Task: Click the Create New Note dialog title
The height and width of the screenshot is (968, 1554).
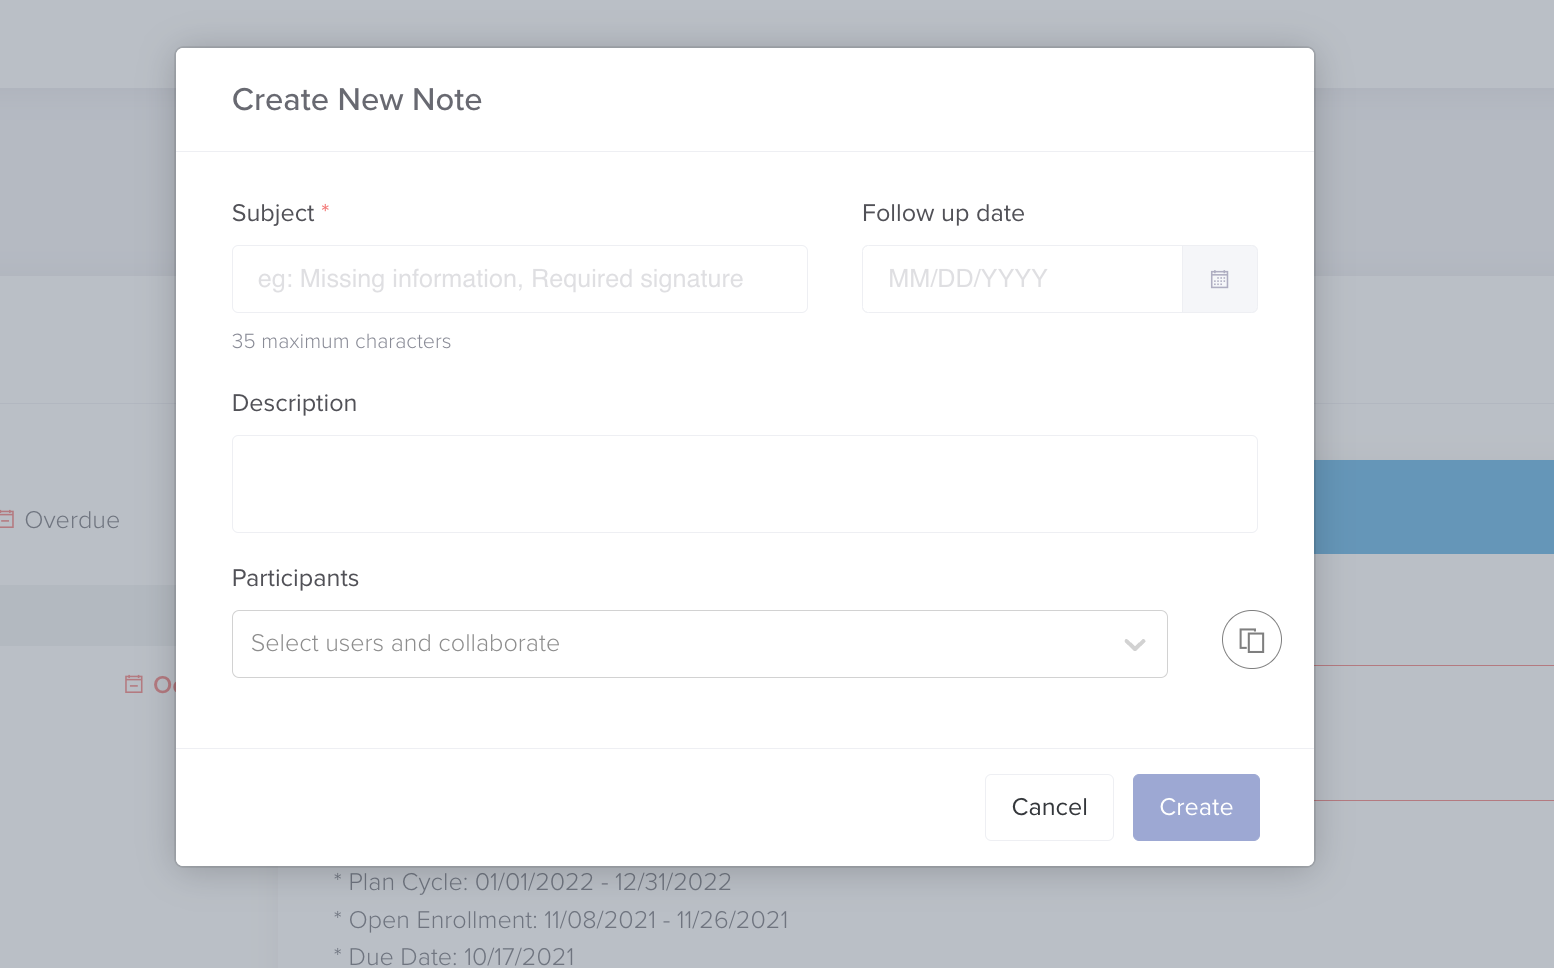Action: [x=357, y=100]
